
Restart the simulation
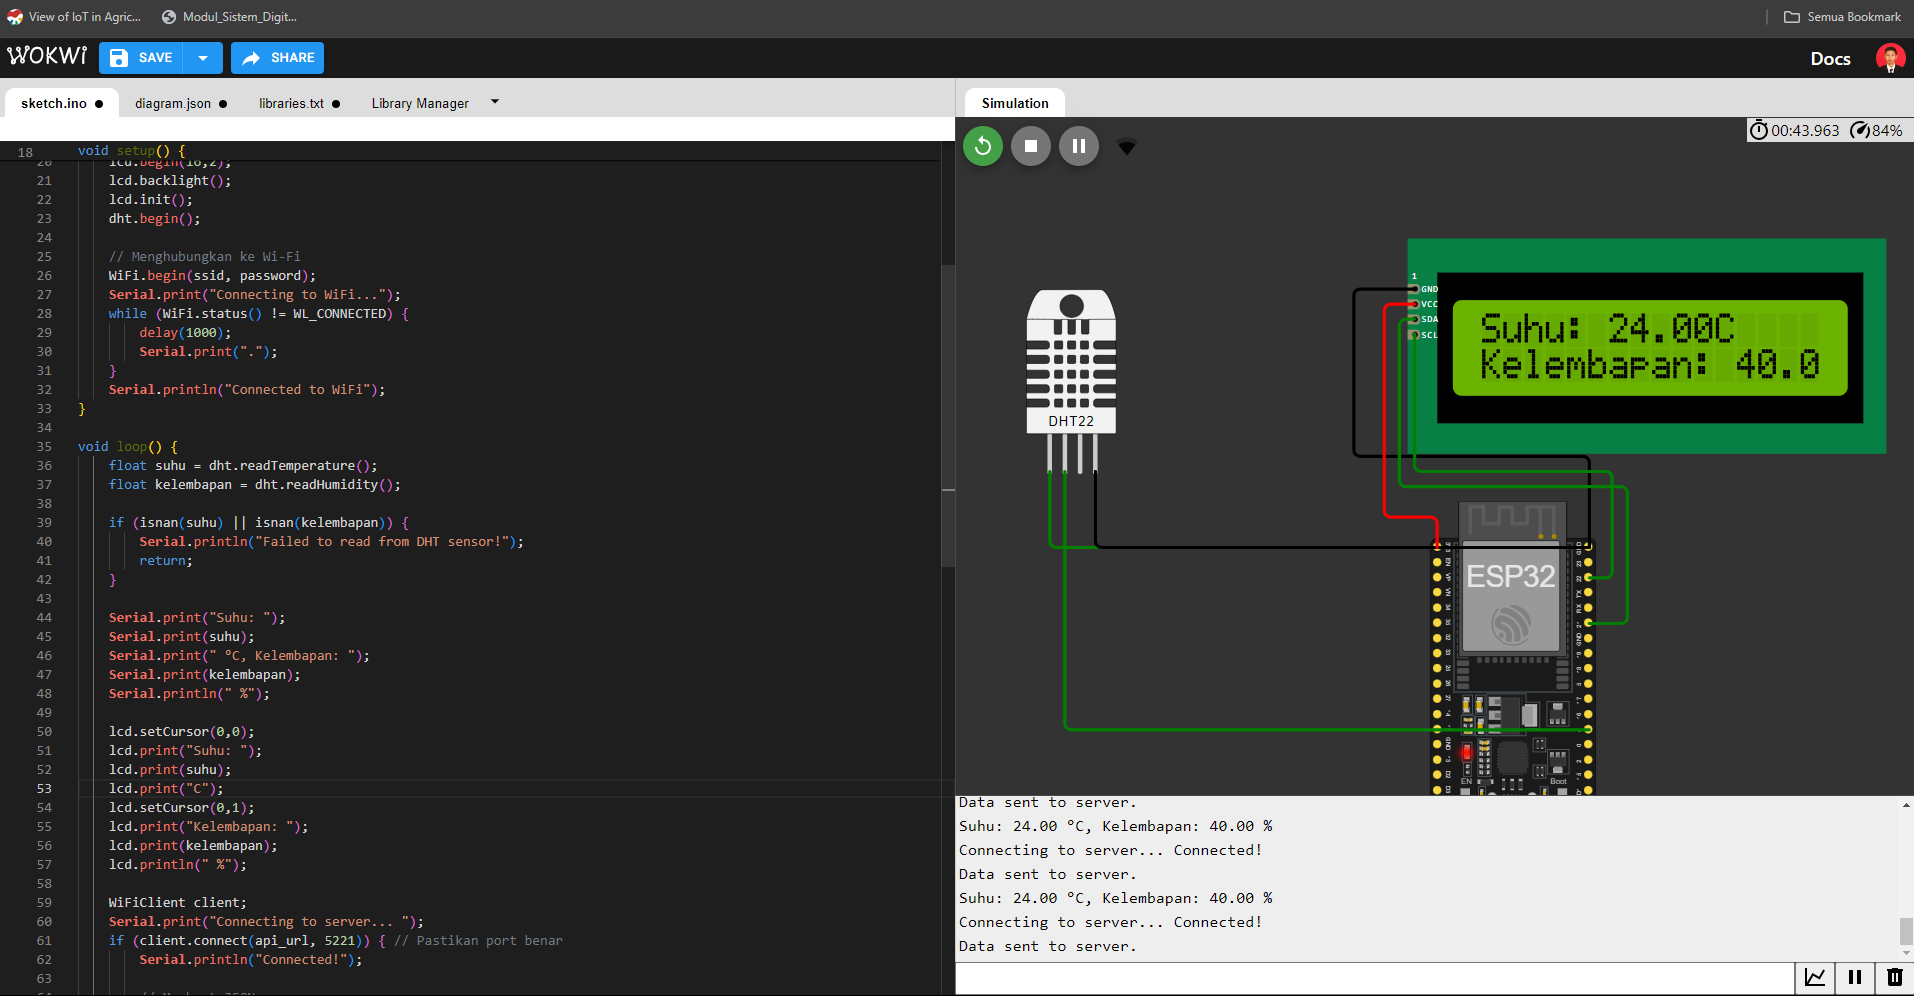983,146
